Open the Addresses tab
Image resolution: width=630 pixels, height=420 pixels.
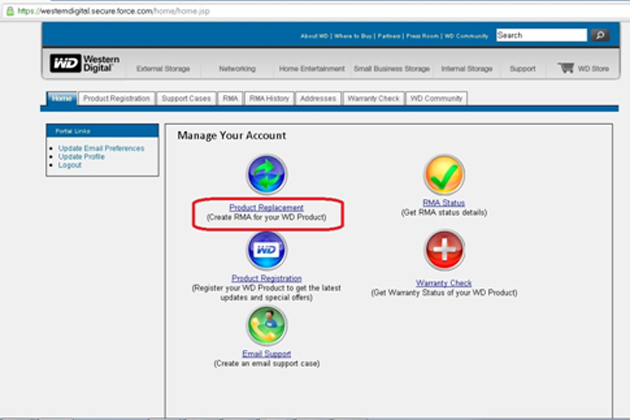pos(317,99)
